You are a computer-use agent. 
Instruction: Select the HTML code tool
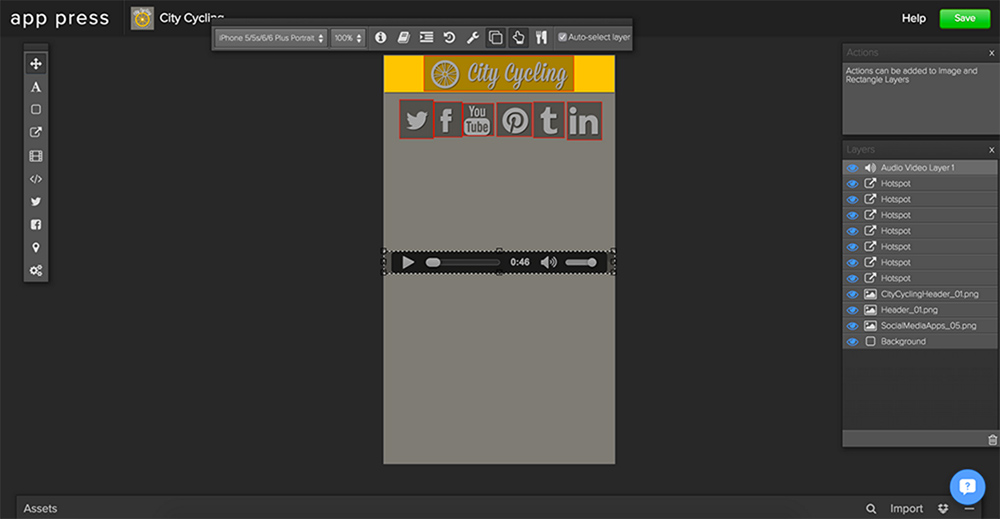[x=36, y=179]
